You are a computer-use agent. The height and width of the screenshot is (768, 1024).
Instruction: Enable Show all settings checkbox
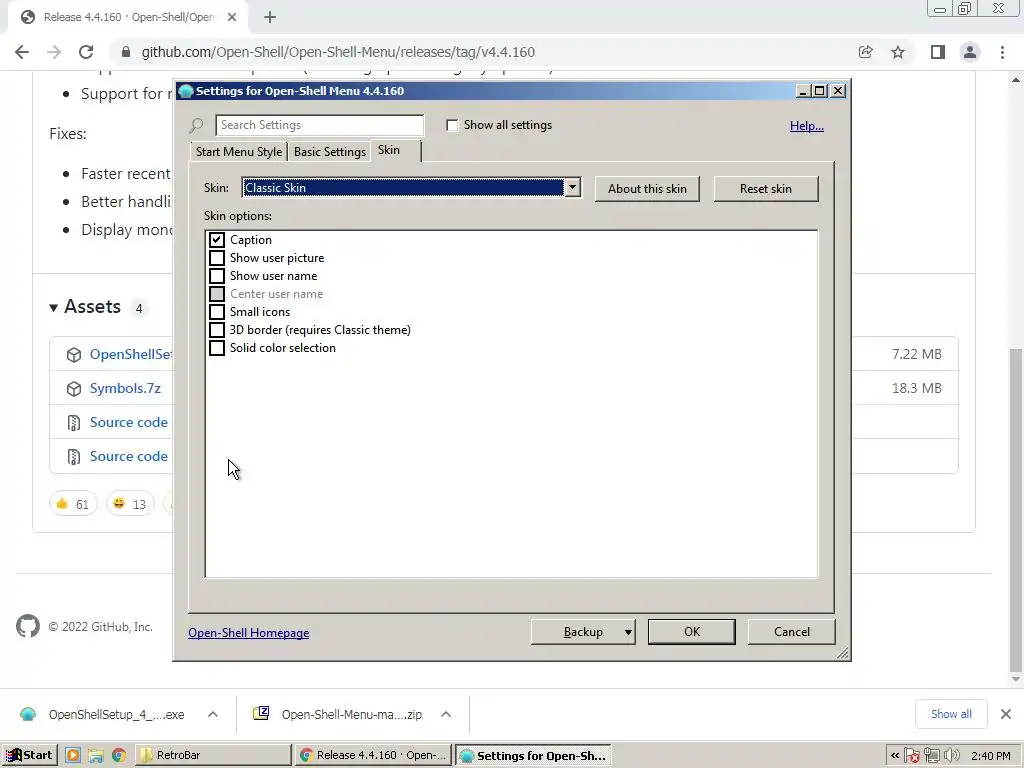coord(452,125)
